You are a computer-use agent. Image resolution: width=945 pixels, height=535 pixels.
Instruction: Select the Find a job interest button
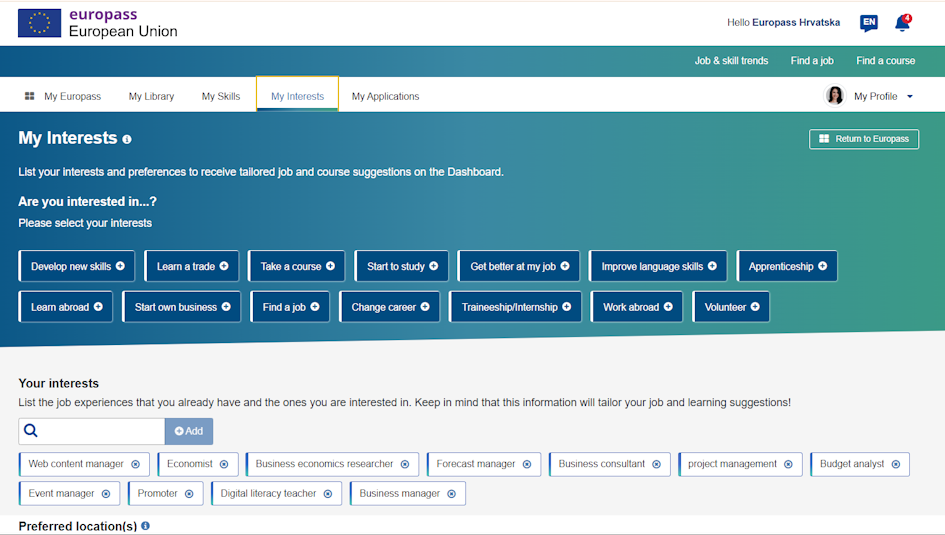[290, 307]
